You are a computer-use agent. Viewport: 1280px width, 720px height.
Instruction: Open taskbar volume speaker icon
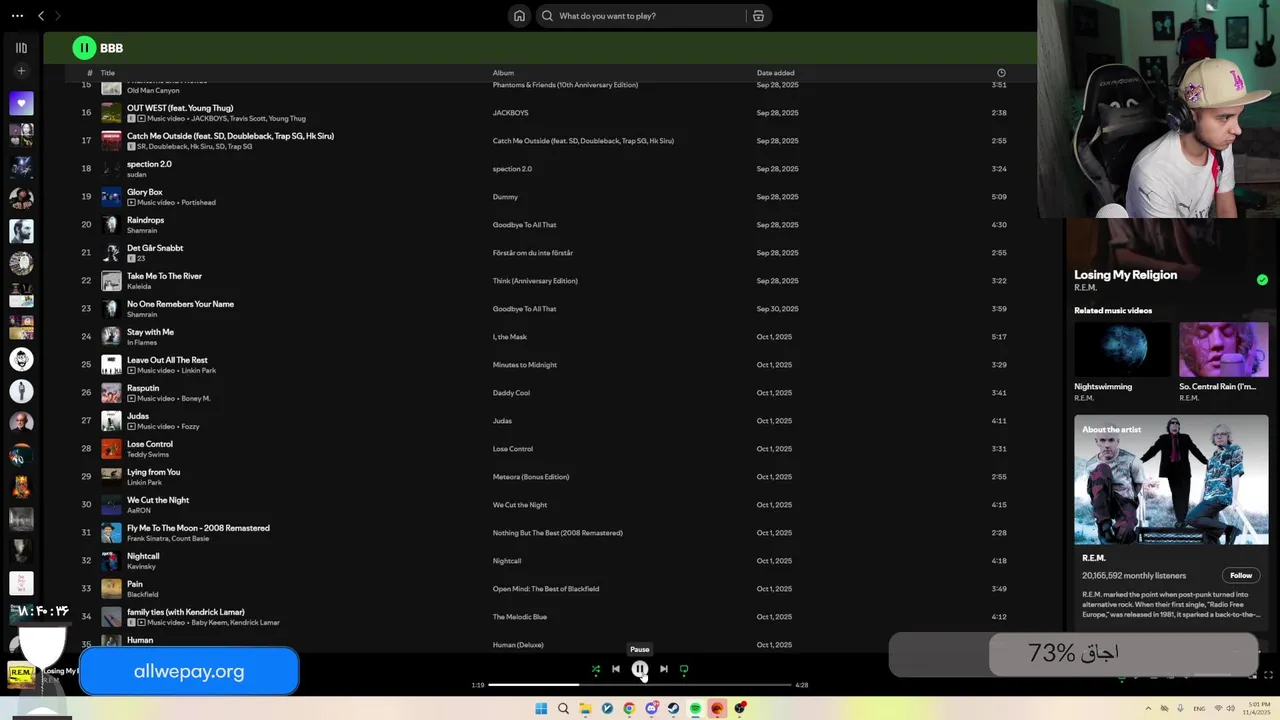pyautogui.click(x=1230, y=709)
